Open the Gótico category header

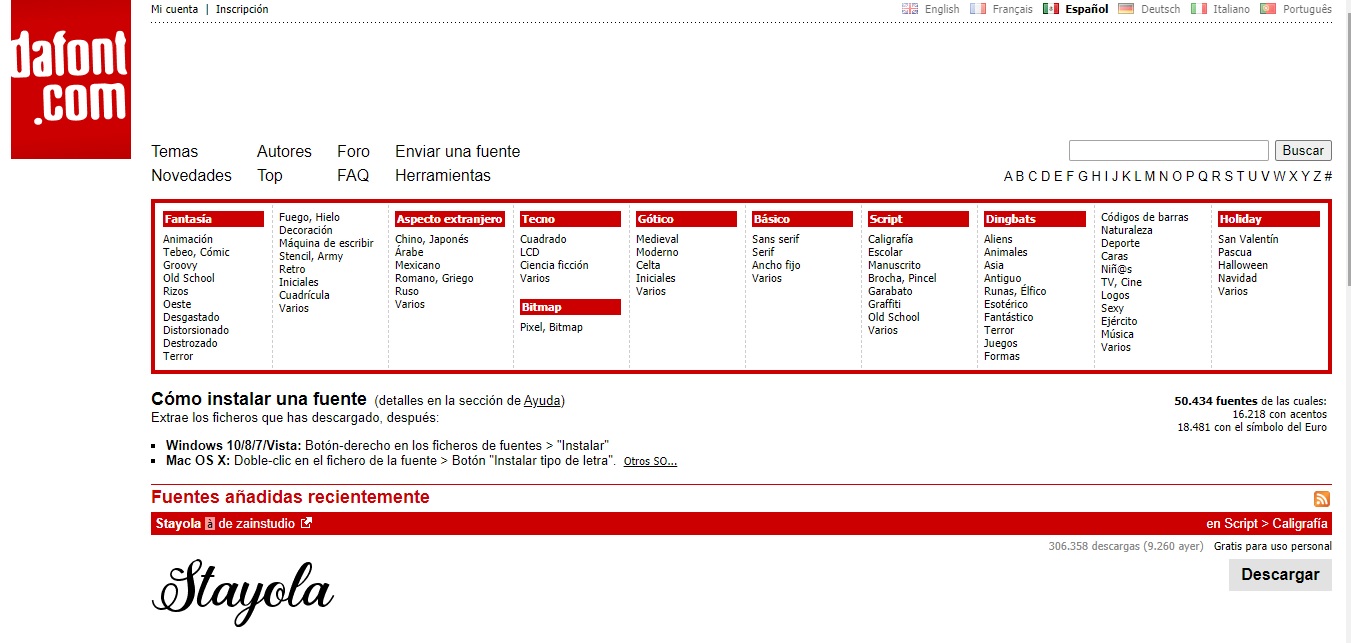(686, 219)
